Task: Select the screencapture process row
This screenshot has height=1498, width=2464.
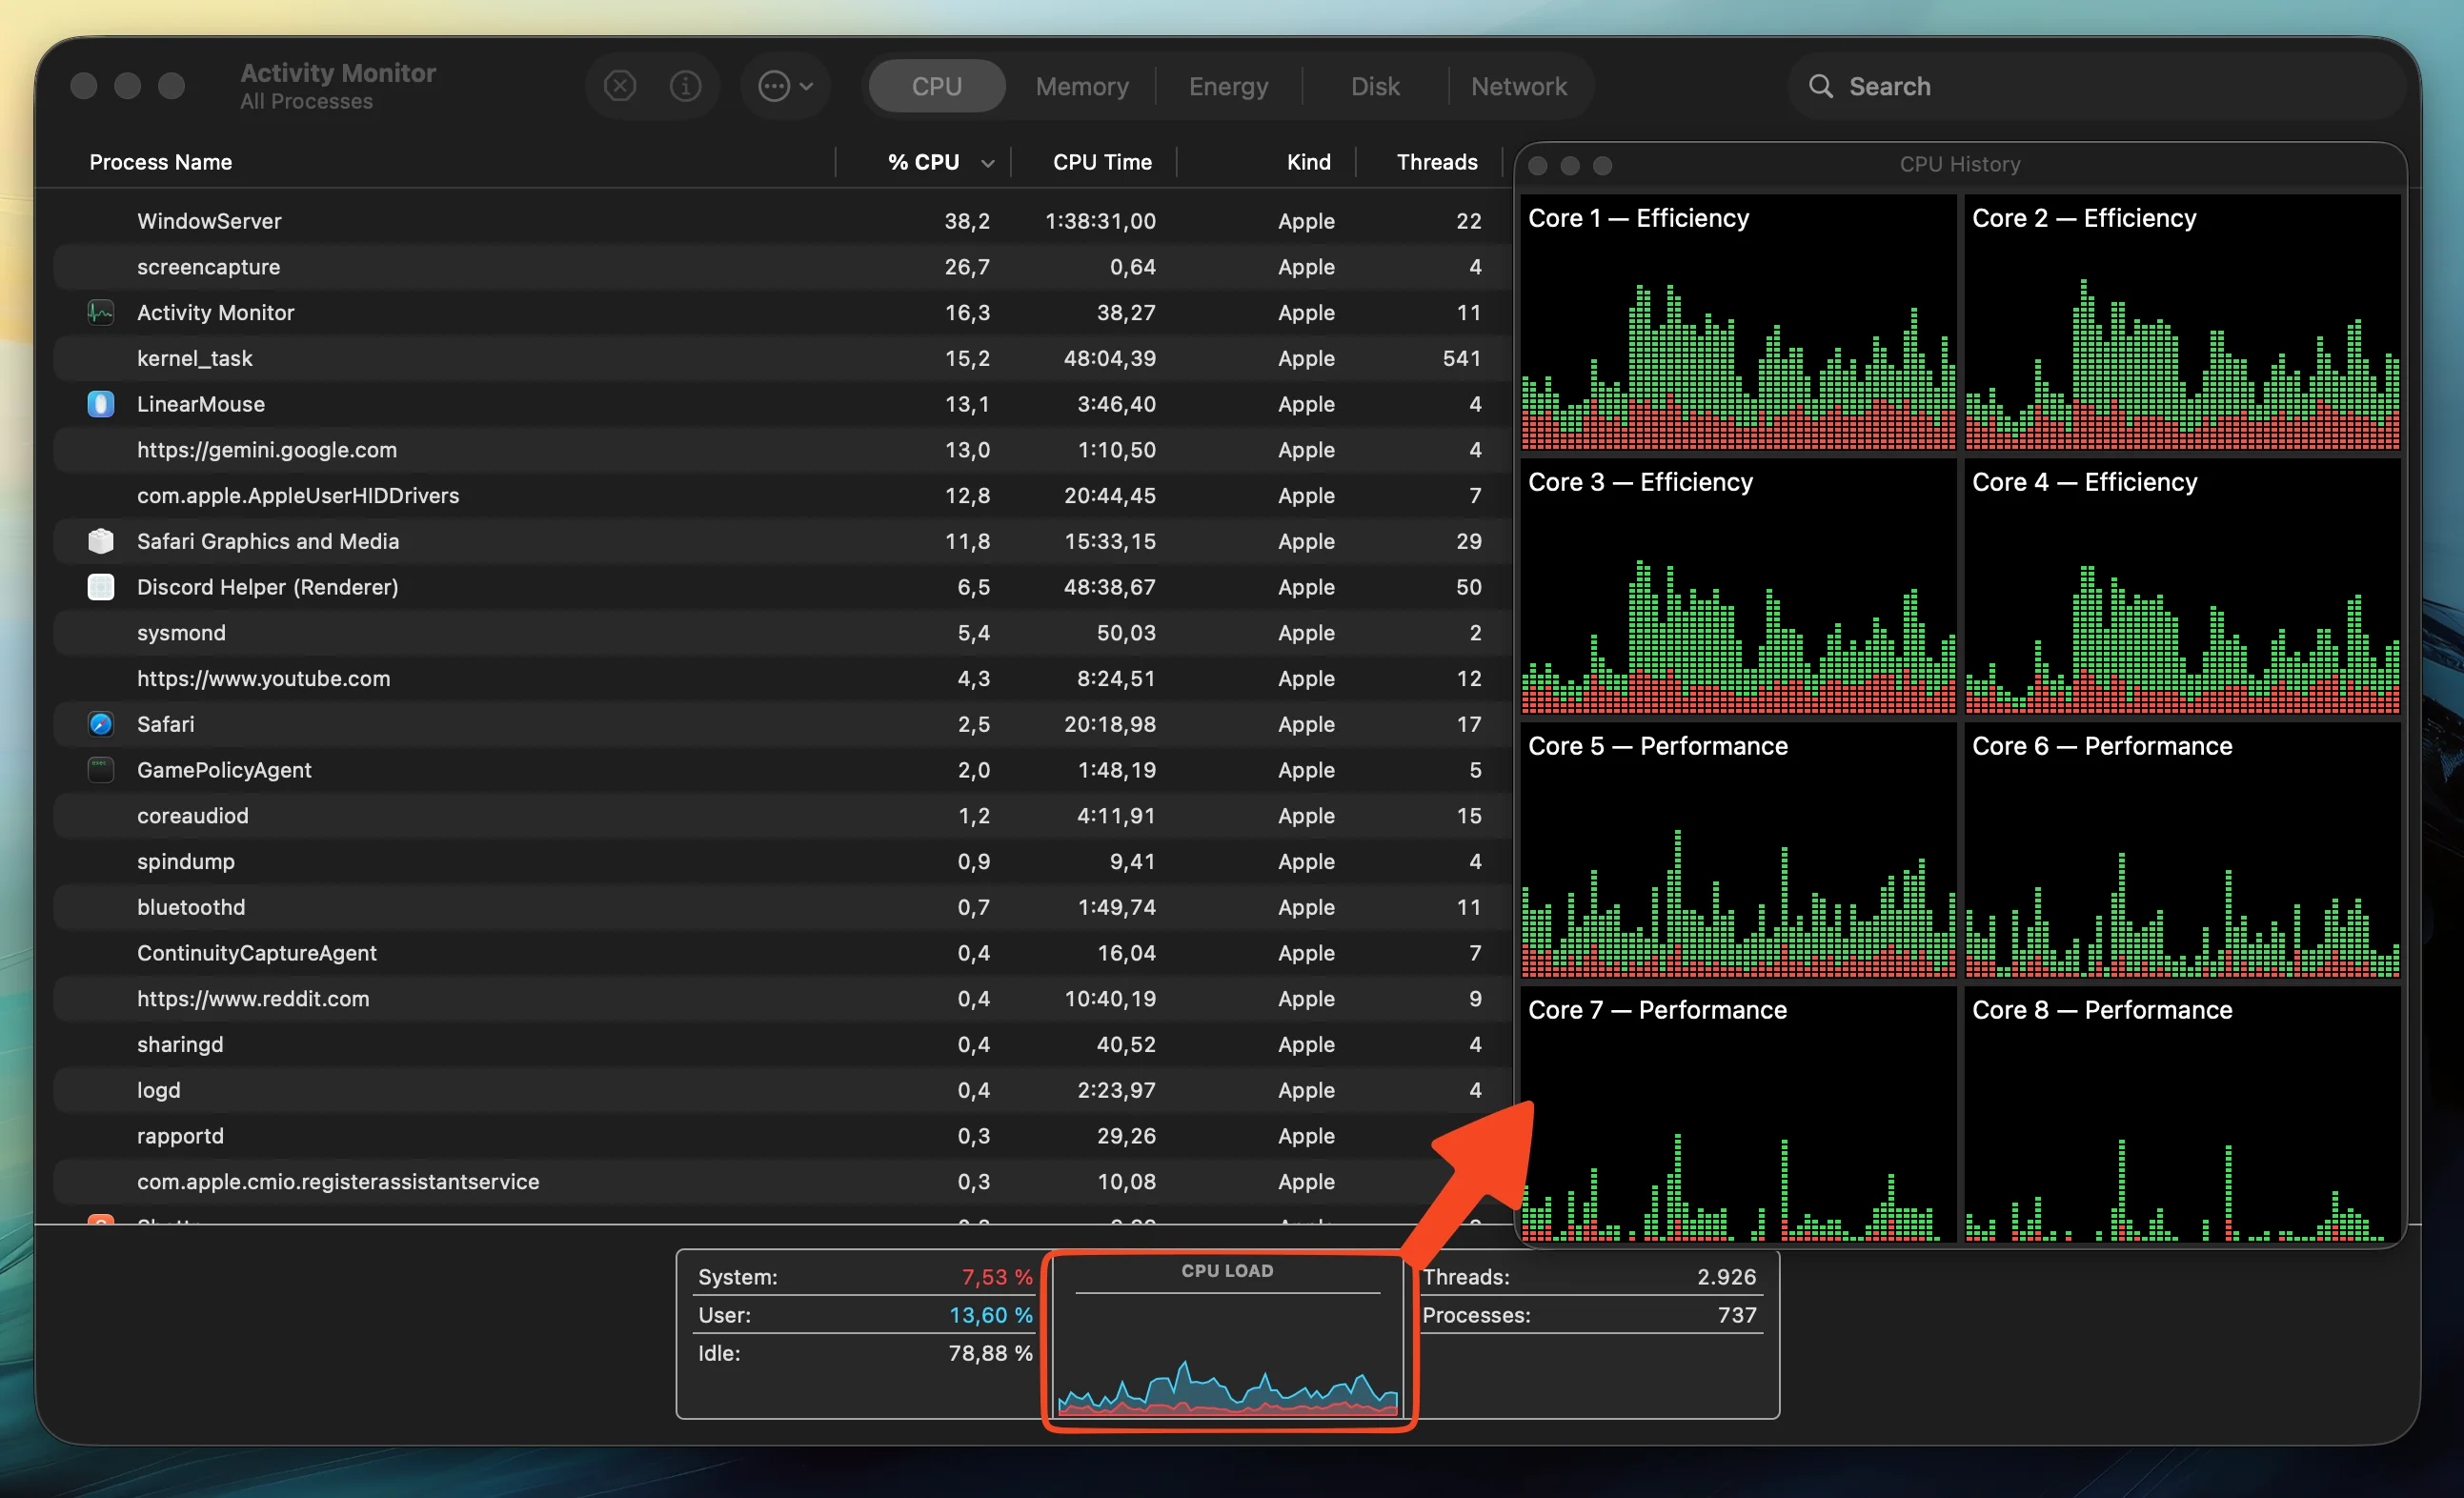Action: 782,267
